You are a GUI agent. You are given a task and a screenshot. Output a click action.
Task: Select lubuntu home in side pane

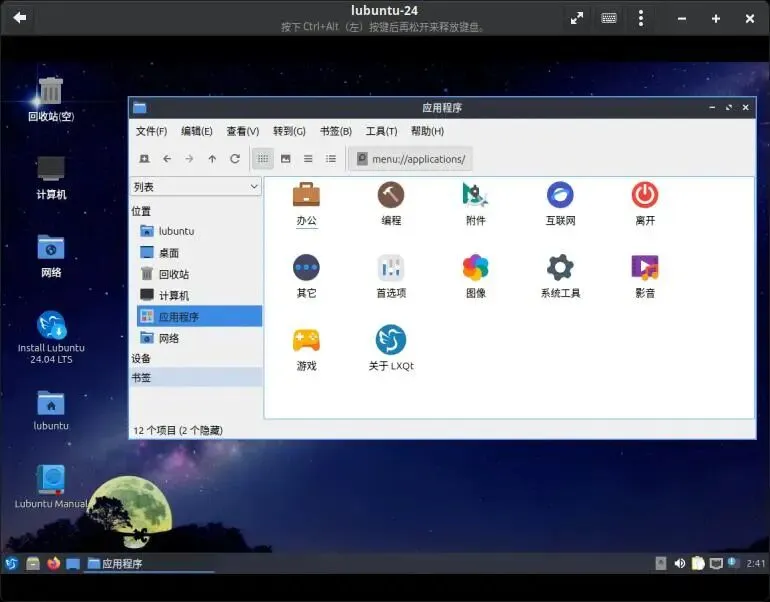[199, 231]
